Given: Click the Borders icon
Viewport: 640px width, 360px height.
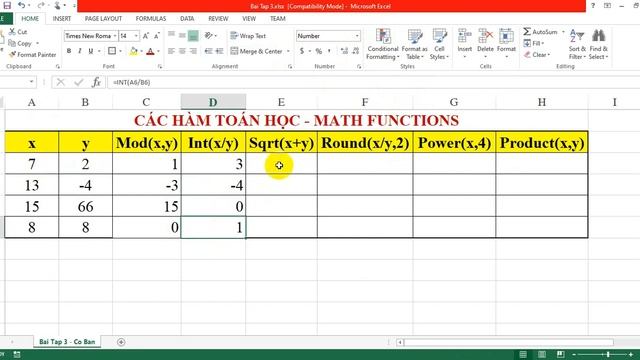Looking at the screenshot, I should click(x=112, y=51).
